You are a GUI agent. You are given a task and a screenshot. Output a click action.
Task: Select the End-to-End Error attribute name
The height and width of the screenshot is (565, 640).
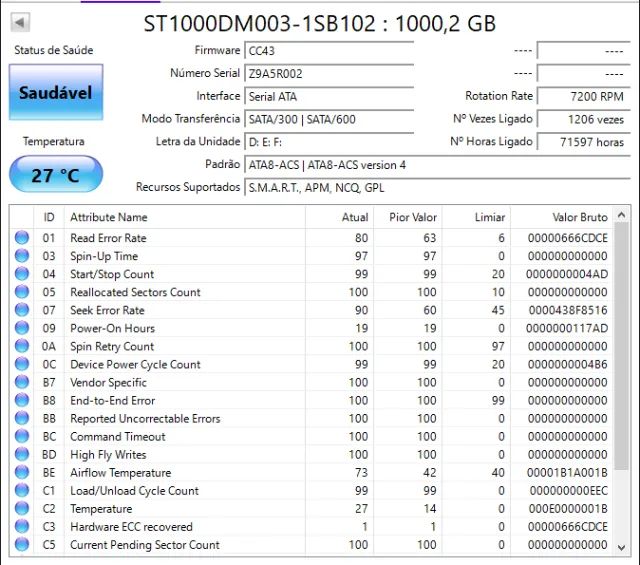pyautogui.click(x=112, y=400)
